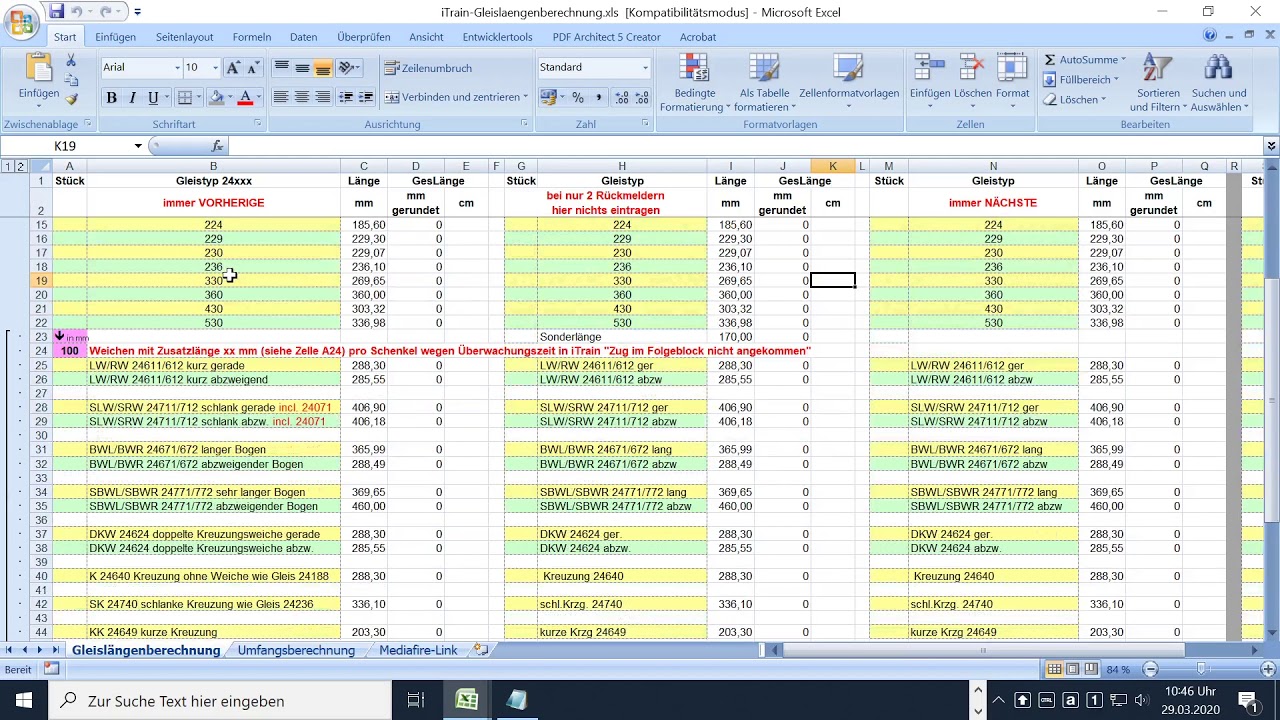Apply the fill color bucket

[216, 97]
